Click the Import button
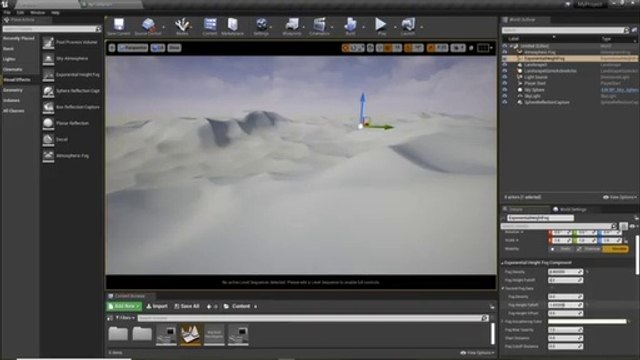This screenshot has width=640, height=360. coord(157,306)
